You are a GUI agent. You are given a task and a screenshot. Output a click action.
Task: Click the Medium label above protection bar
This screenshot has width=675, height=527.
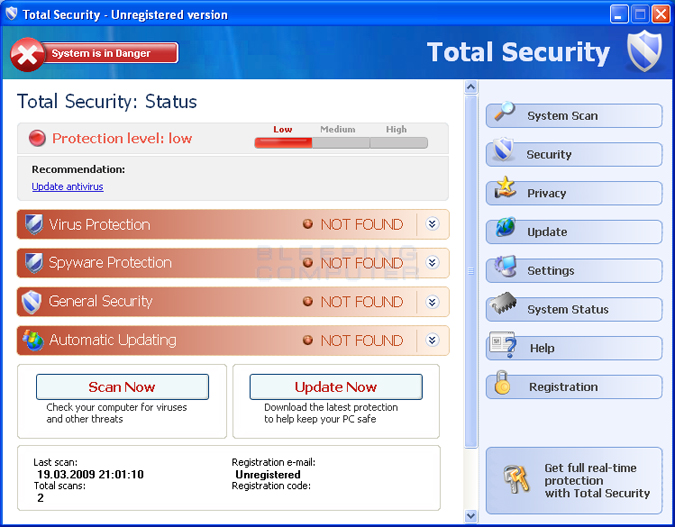point(338,129)
